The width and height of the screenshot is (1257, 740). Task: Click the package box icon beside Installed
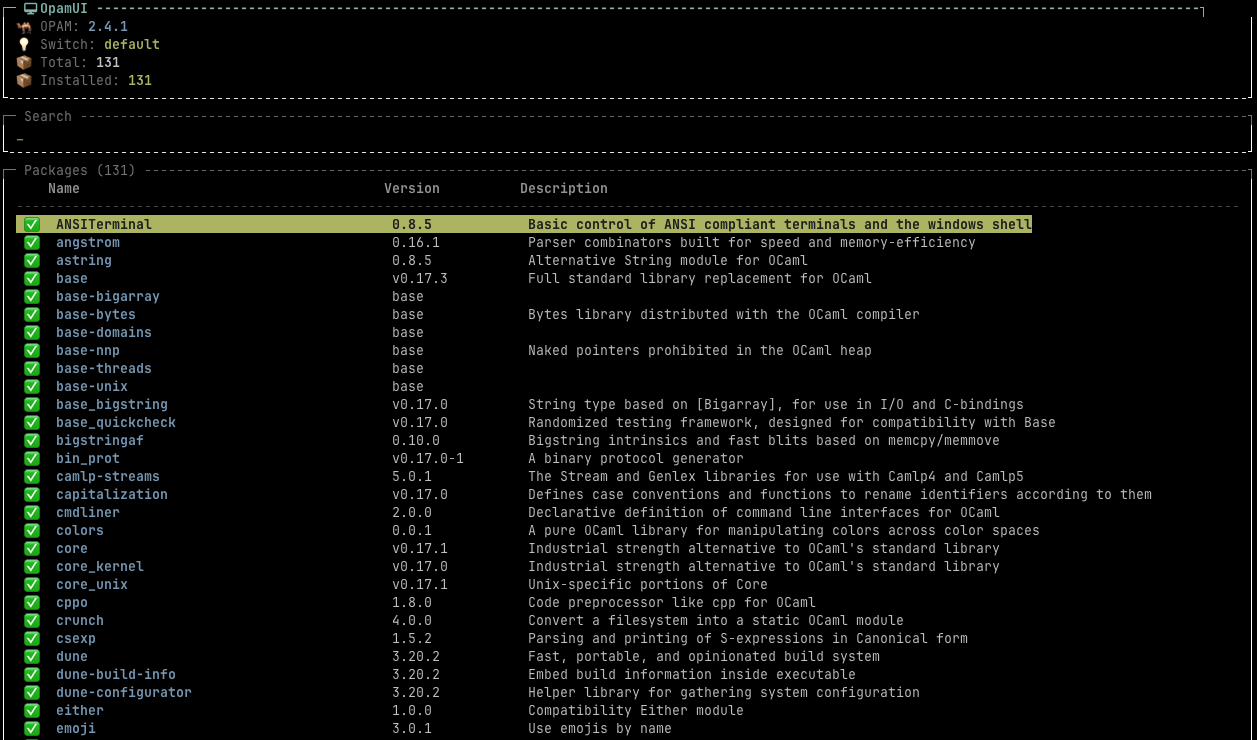[23, 80]
